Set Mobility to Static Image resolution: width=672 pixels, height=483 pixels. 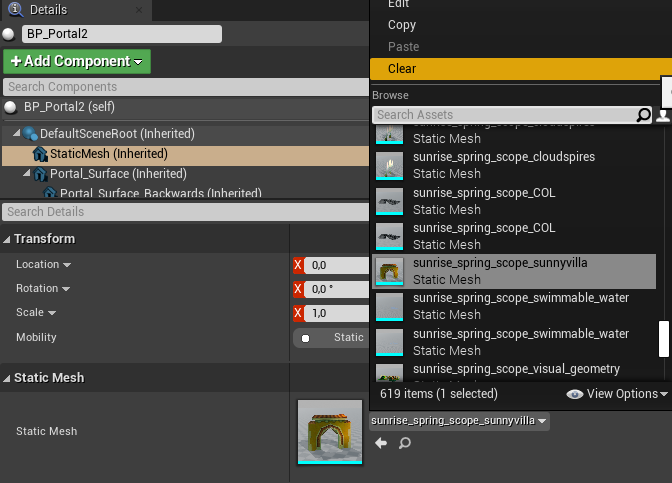(x=331, y=338)
